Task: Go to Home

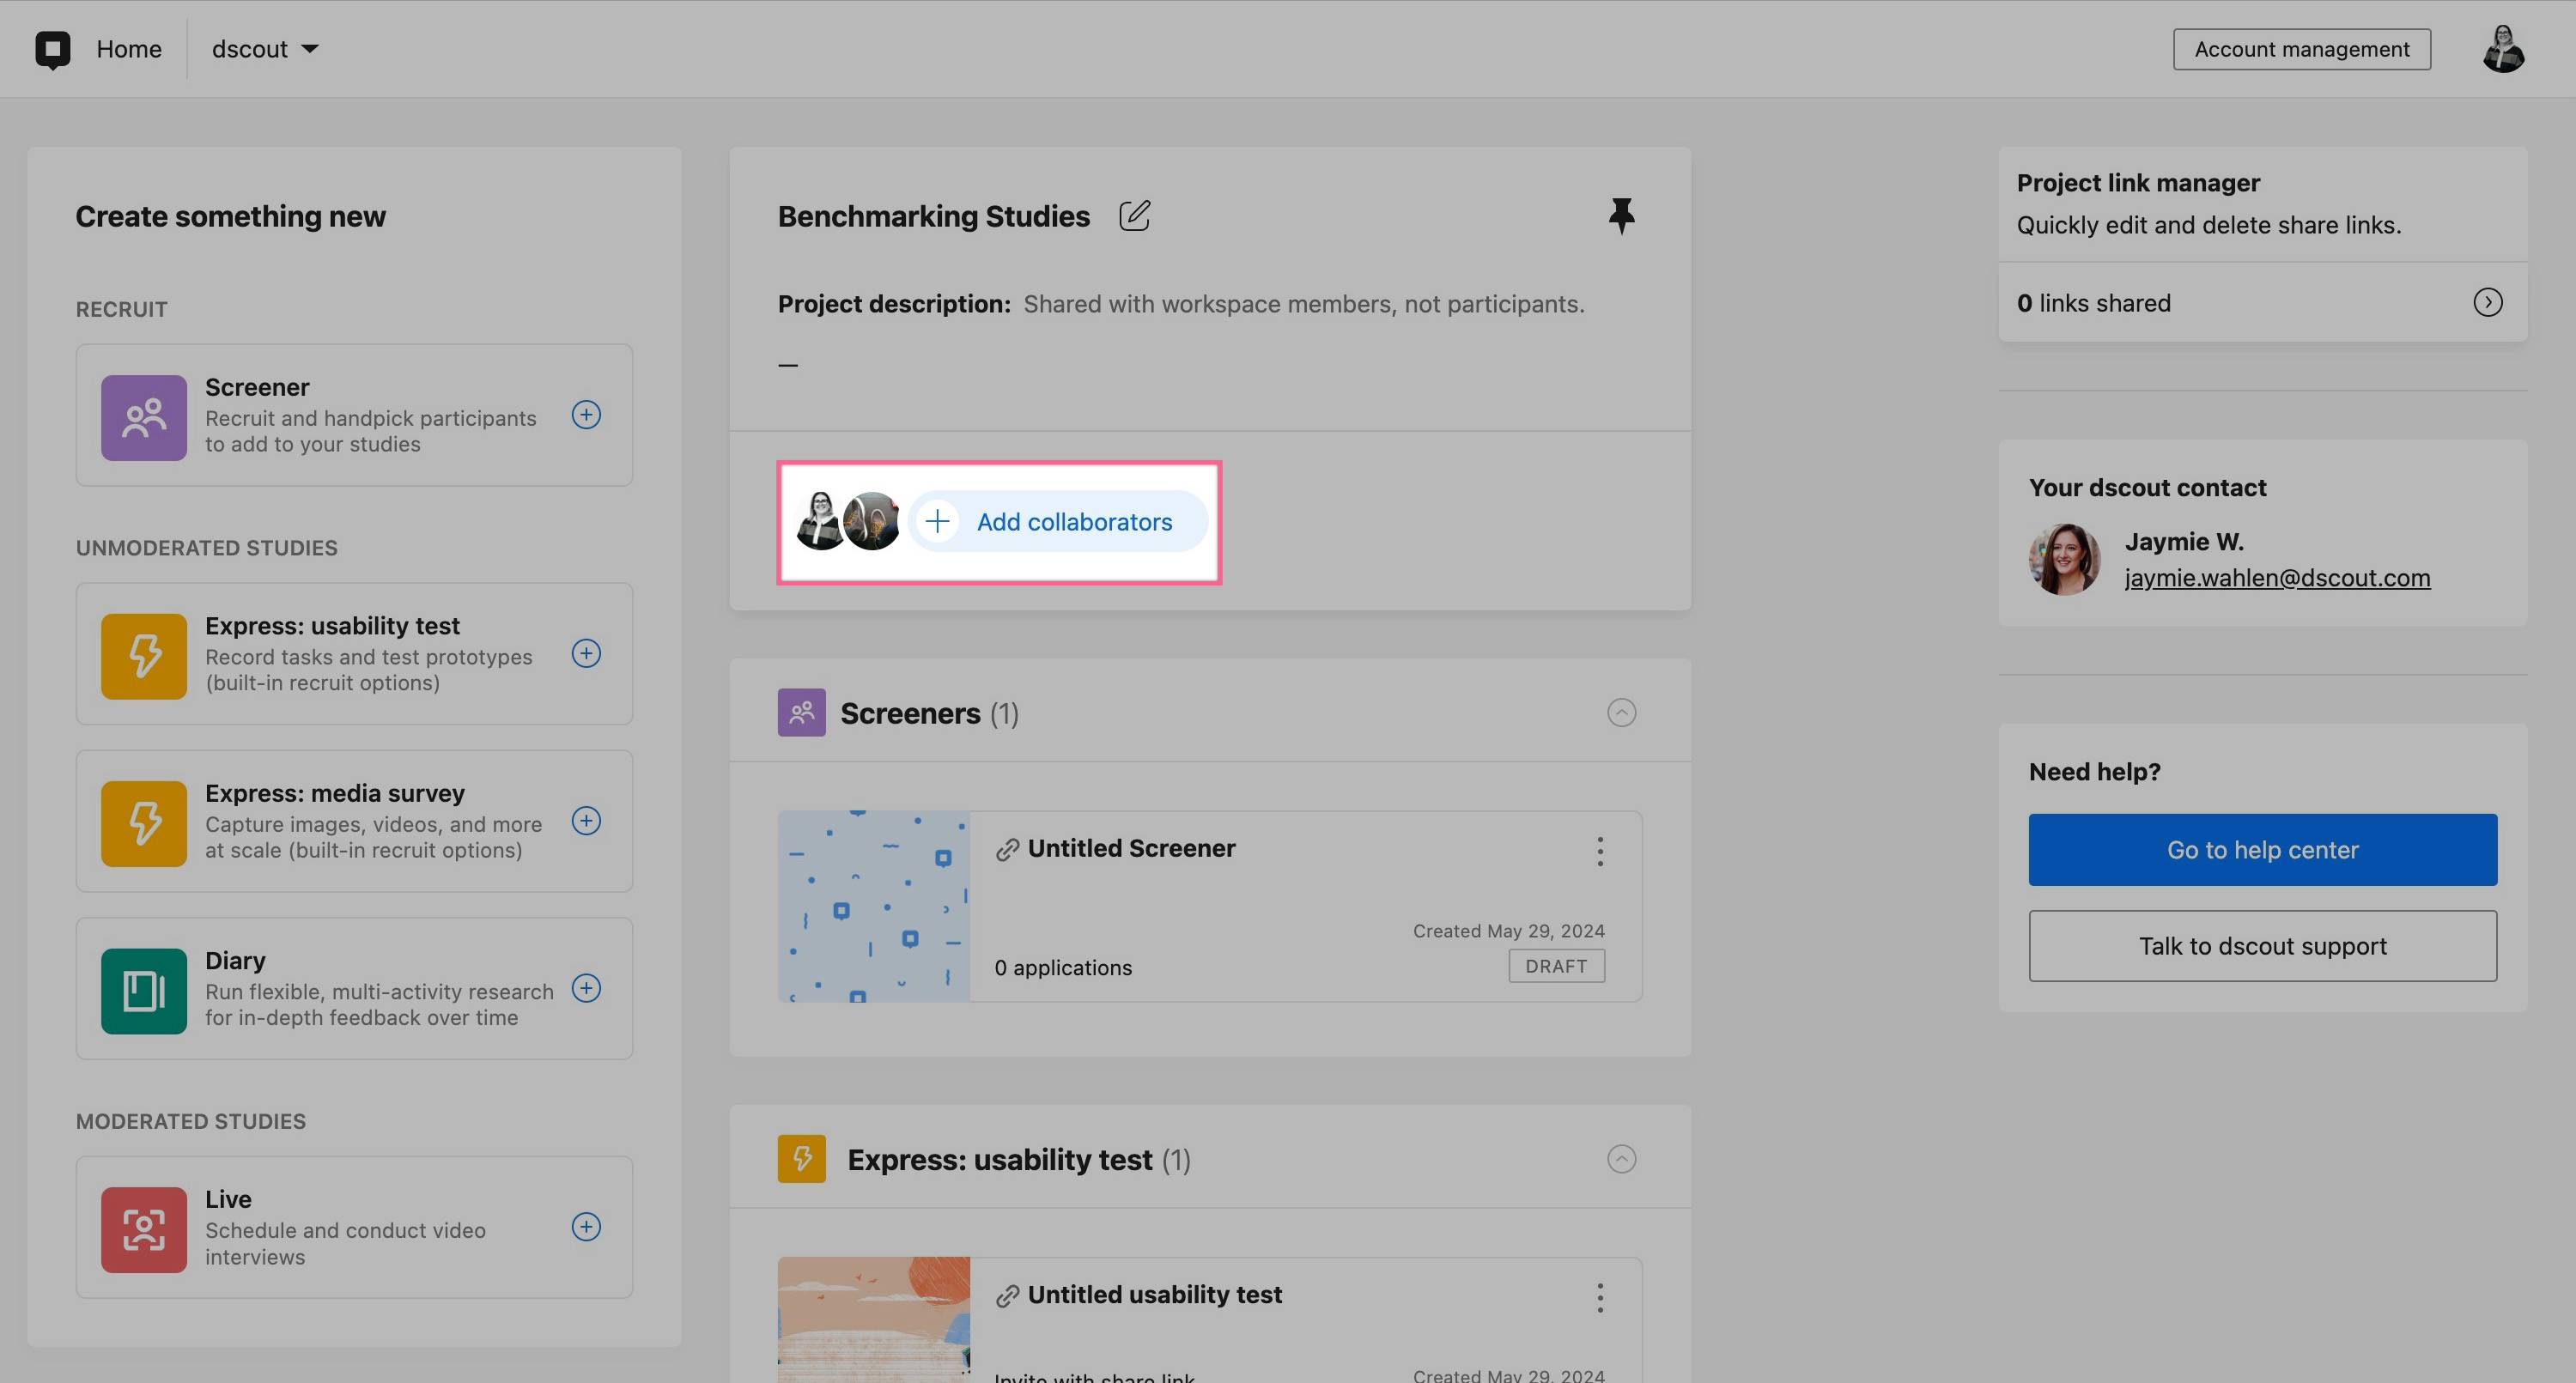Action: pos(129,49)
